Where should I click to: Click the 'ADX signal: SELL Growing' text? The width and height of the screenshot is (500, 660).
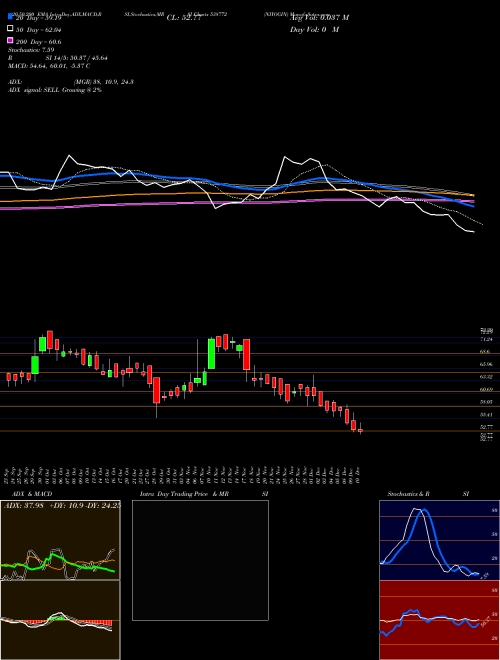(55, 90)
